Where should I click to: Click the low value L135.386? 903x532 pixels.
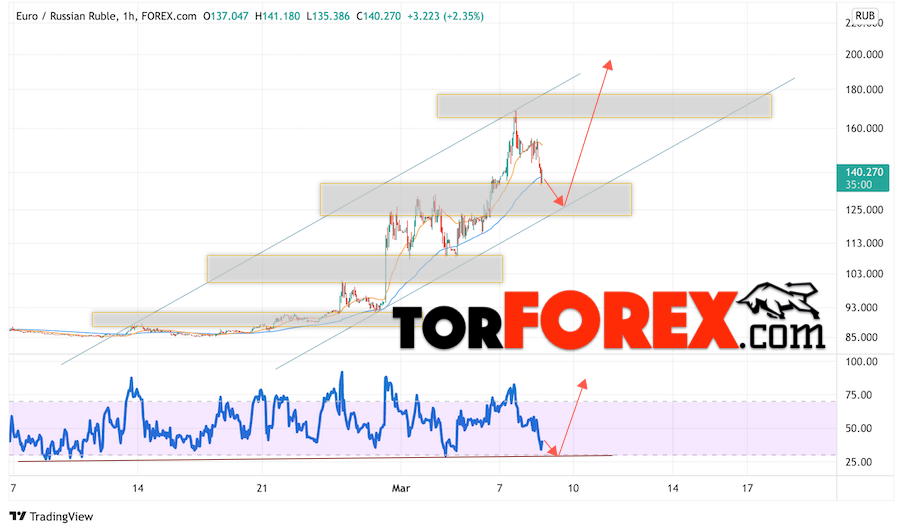(x=328, y=16)
